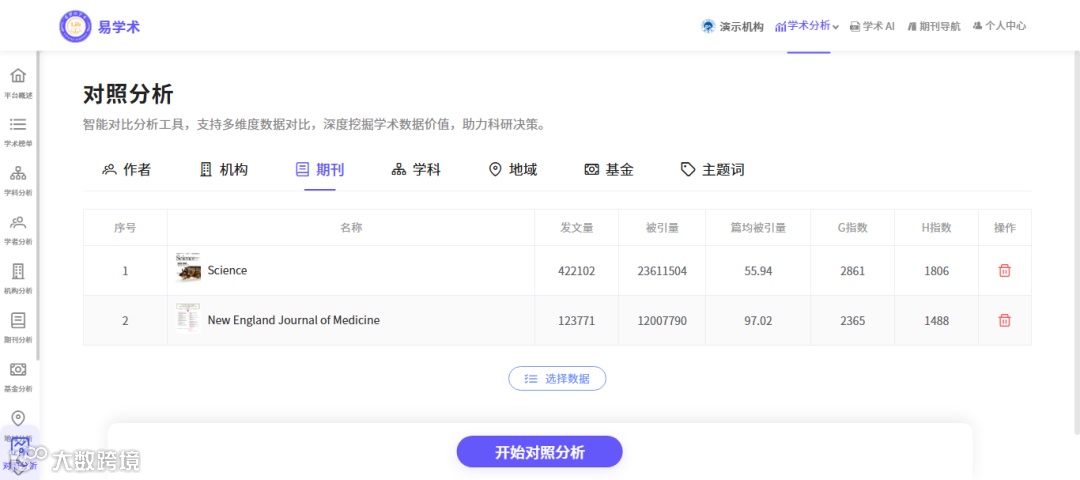Open the 学术分析 dropdown menu
Viewport: 1080px width, 480px height.
807,26
